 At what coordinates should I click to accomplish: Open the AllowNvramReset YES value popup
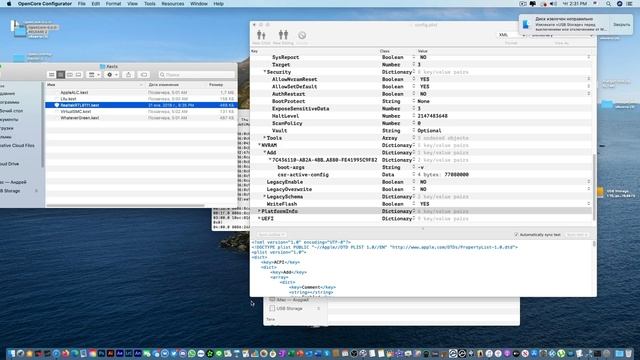[x=589, y=79]
